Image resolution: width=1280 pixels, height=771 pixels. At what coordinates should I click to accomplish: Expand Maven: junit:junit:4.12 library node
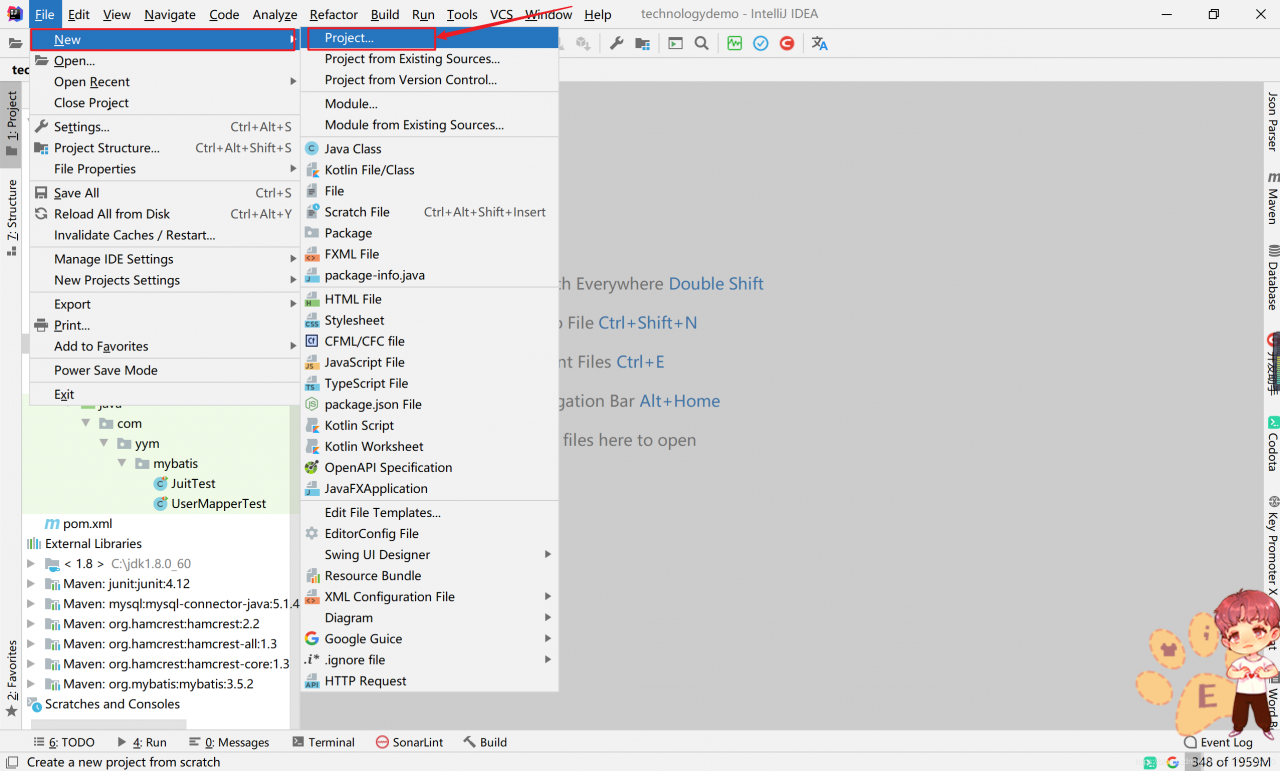32,584
